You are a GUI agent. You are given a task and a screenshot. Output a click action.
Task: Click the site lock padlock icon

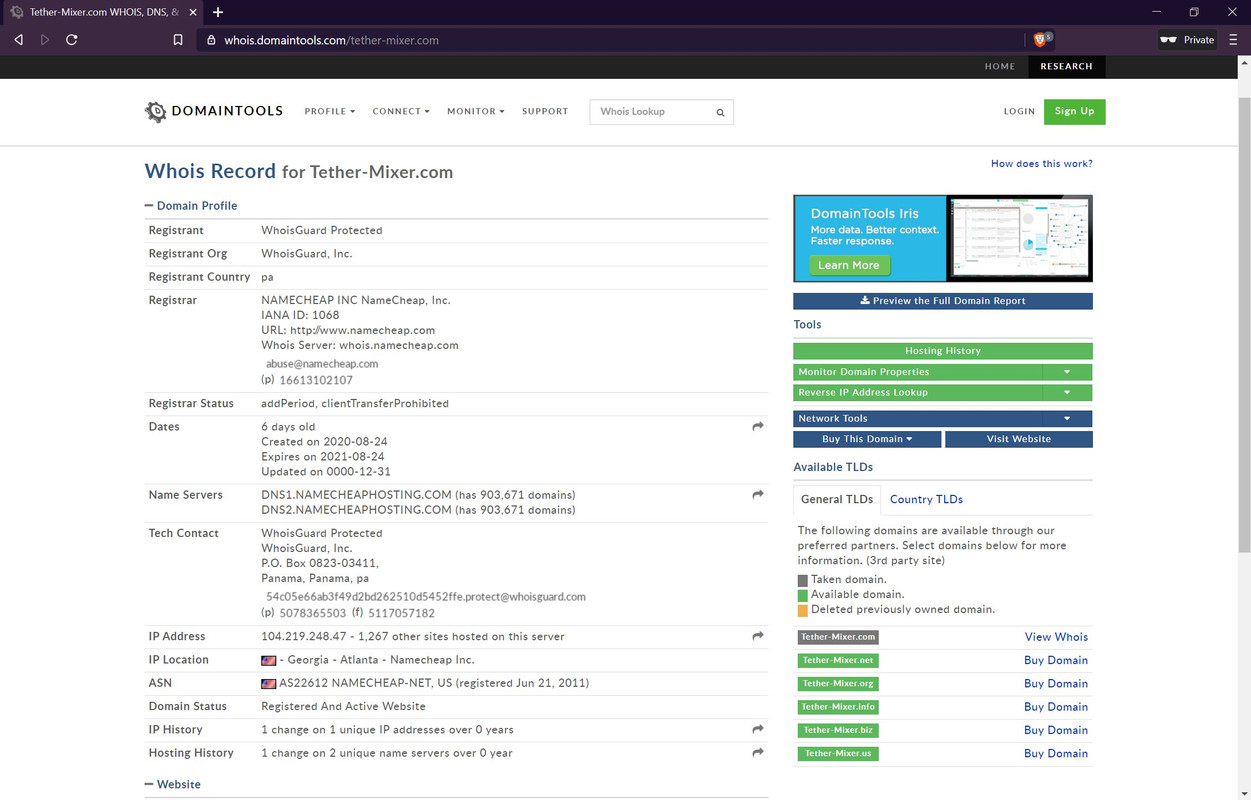211,40
